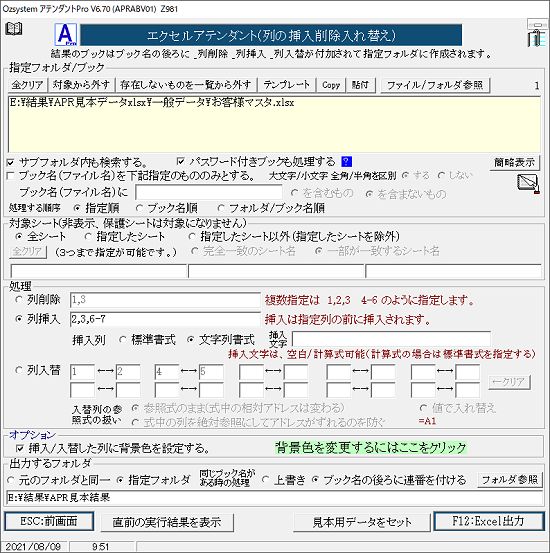Click 直前の実行結果を表示 button
This screenshot has height=553, width=550.
click(167, 522)
